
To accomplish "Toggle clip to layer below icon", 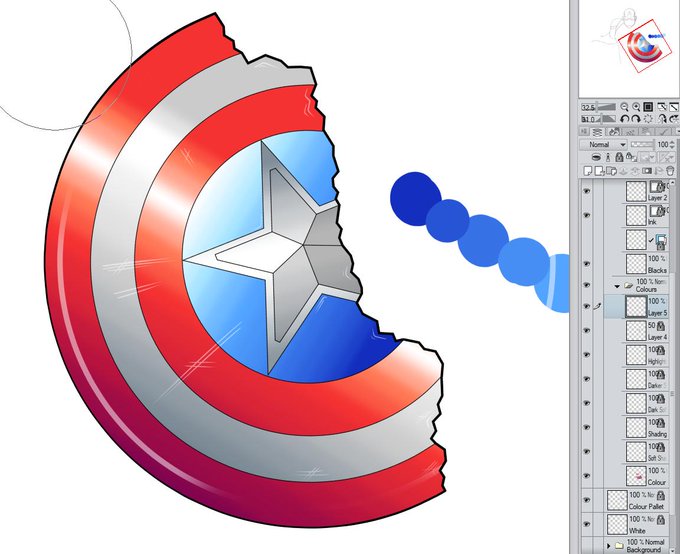I will pos(597,157).
